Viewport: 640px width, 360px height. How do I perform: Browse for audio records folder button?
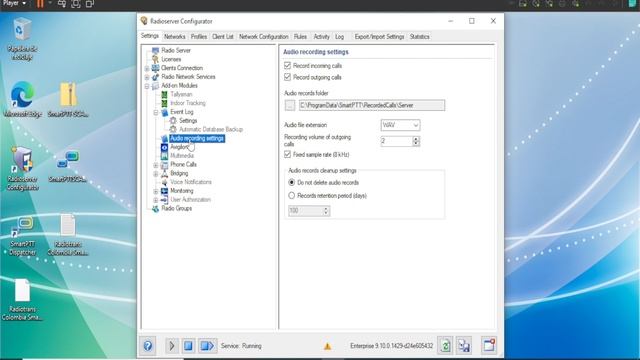290,105
